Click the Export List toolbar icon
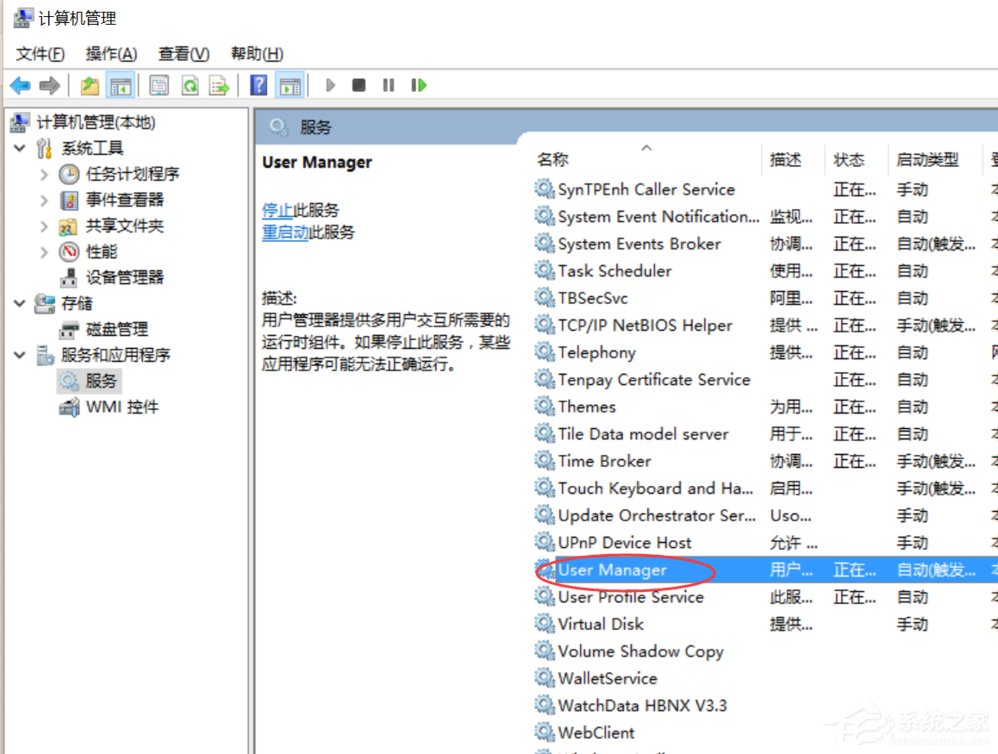Viewport: 998px width, 754px height. tap(221, 85)
